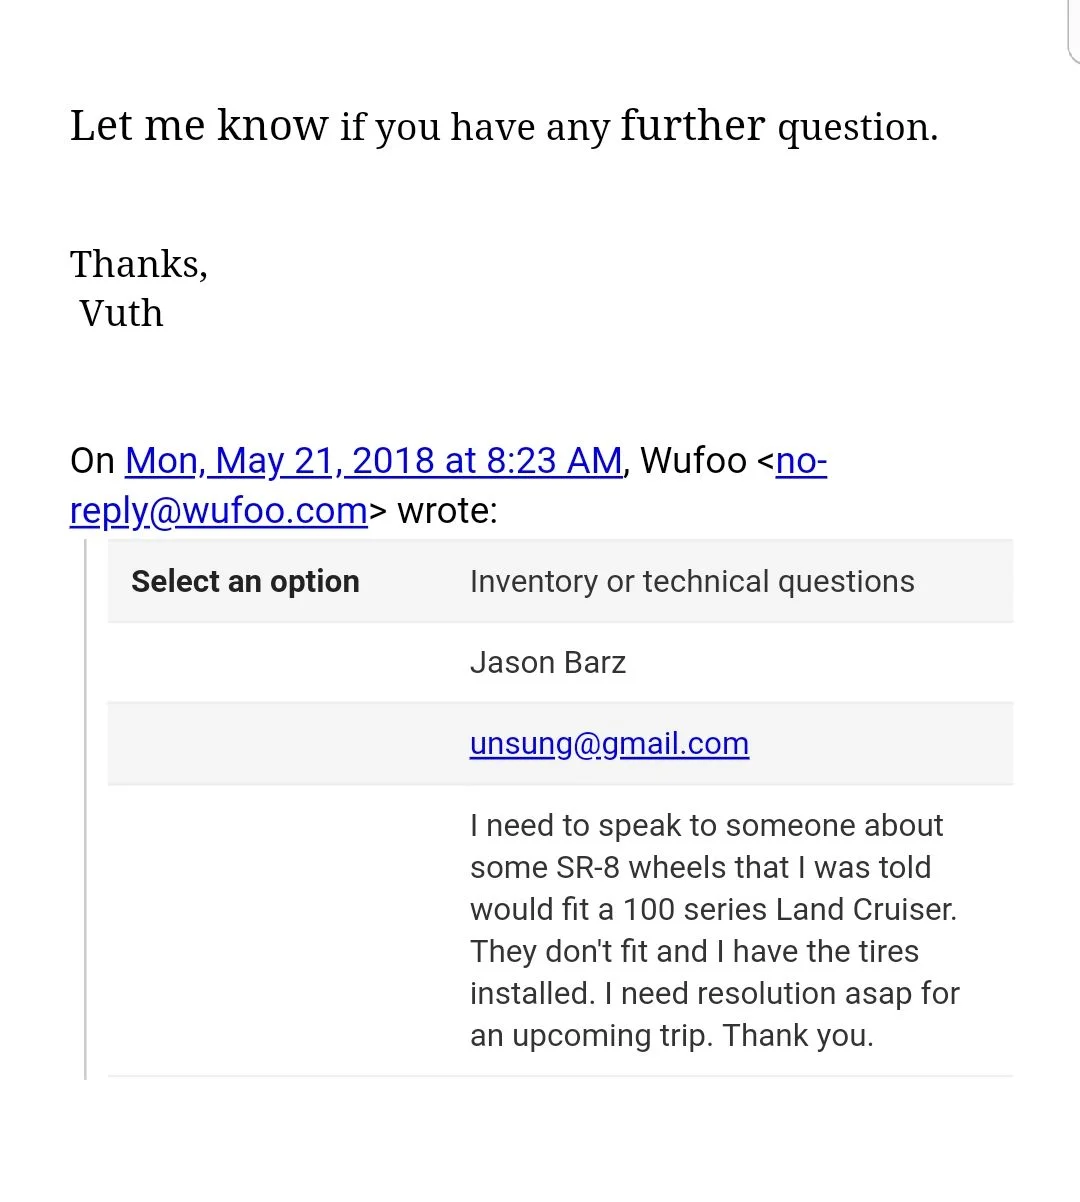Click the no-reply@wufoo.com email link

point(218,511)
